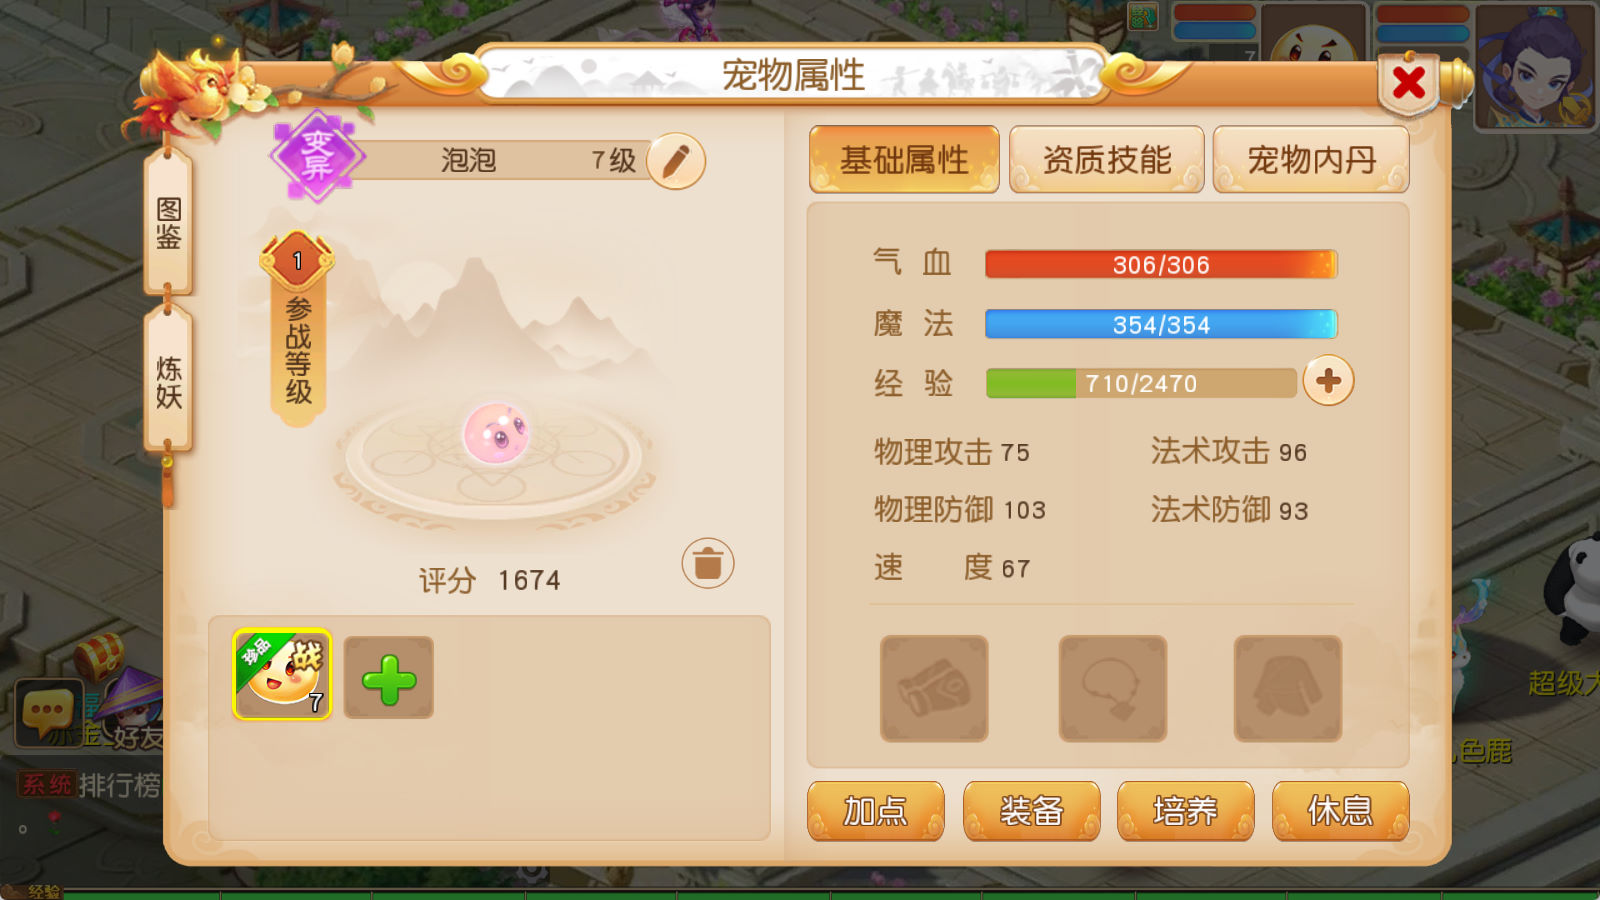Open the 图鉴 side tab
The height and width of the screenshot is (900, 1600).
[x=168, y=222]
